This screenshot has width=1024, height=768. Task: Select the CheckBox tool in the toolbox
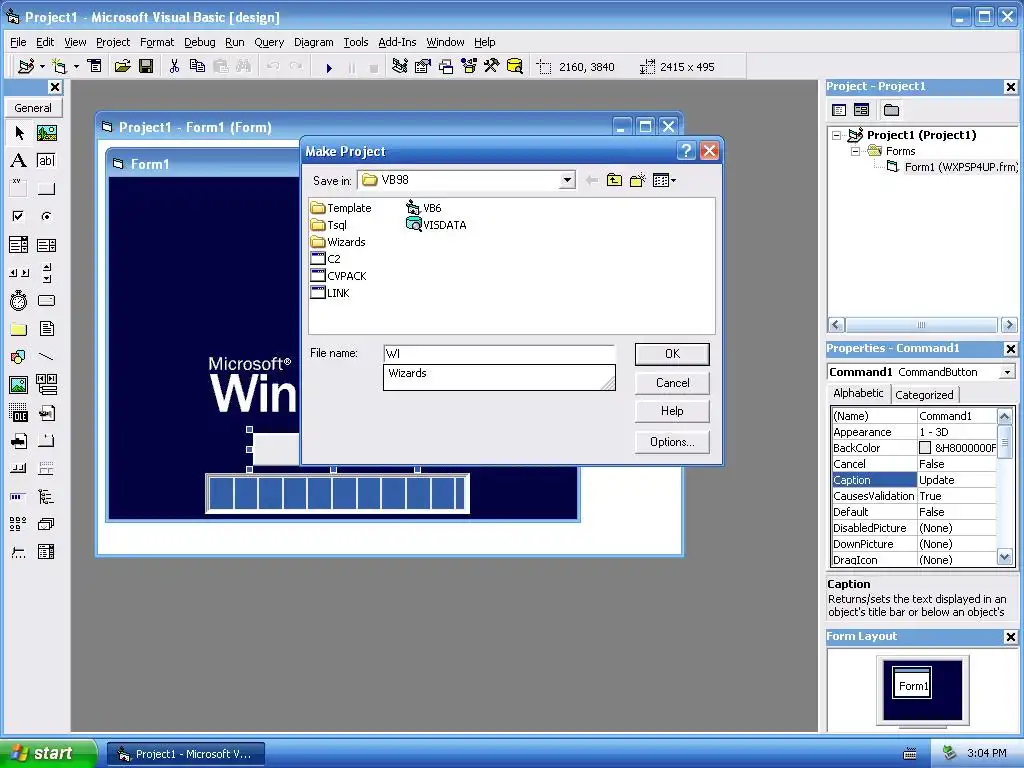click(19, 216)
